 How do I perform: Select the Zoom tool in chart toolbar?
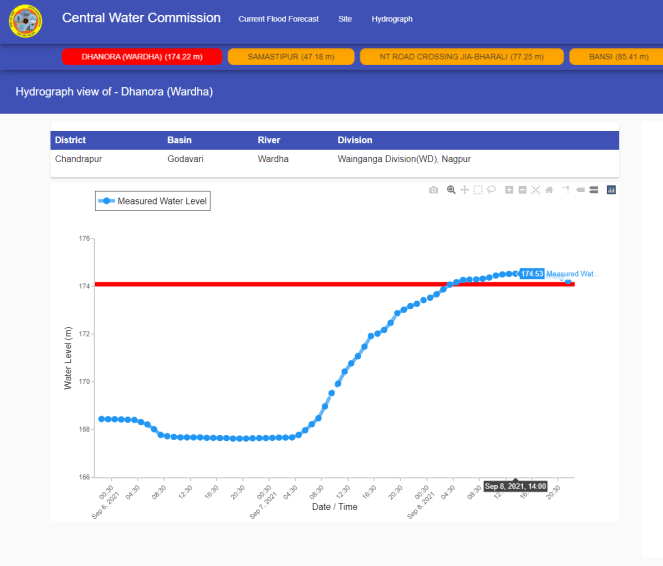[451, 190]
